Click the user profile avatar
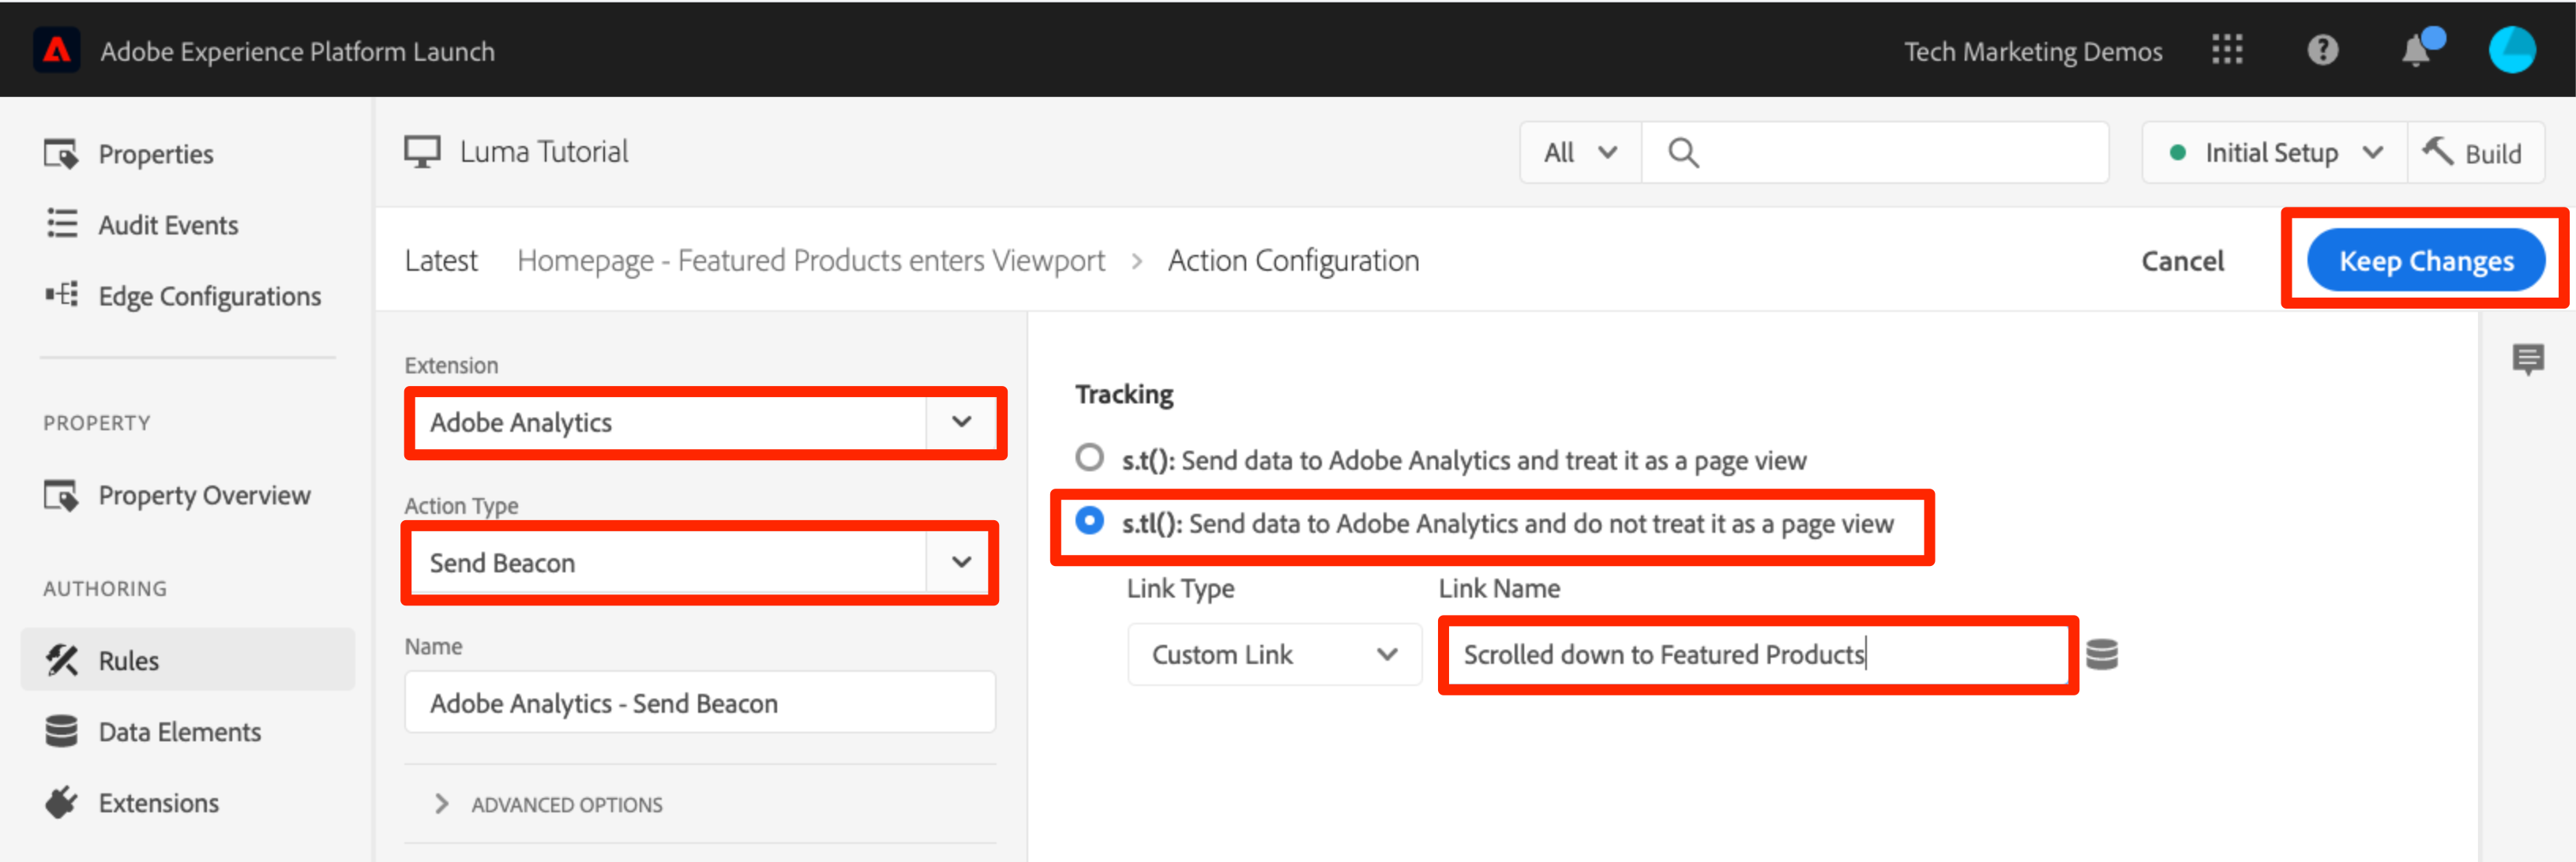Image resolution: width=2576 pixels, height=862 pixels. click(2511, 50)
